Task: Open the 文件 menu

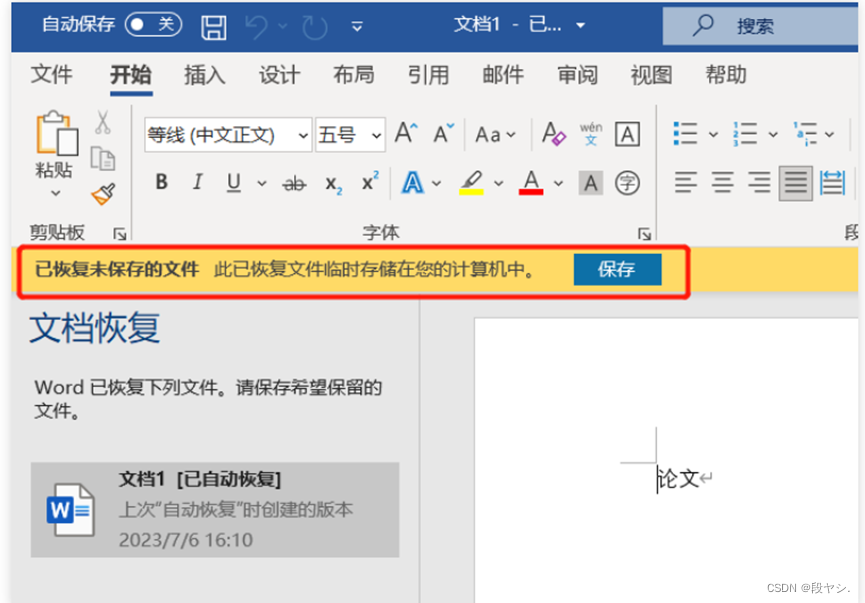Action: tap(51, 74)
